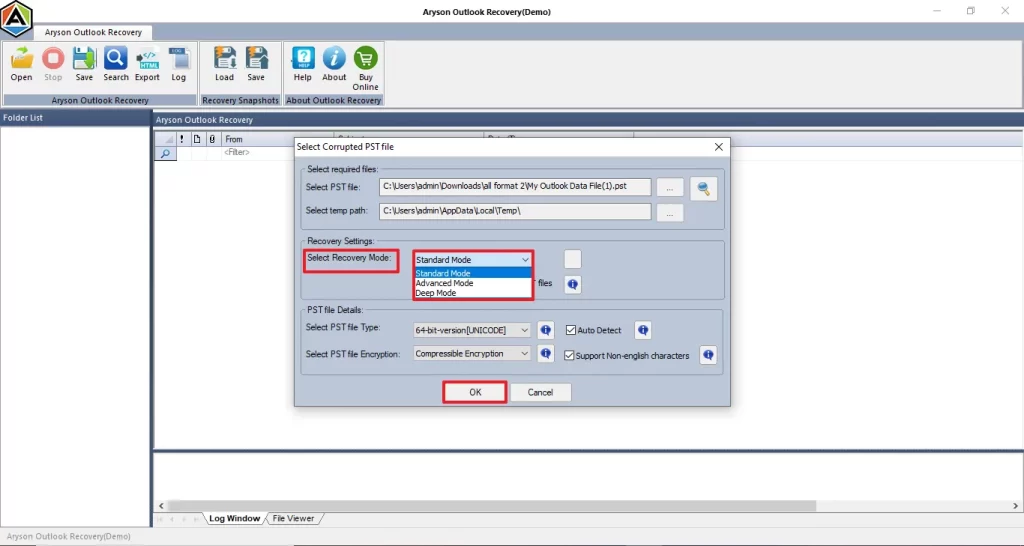Screen dimensions: 1024x546
Task: Switch to the File Viewer tab
Action: pyautogui.click(x=293, y=519)
